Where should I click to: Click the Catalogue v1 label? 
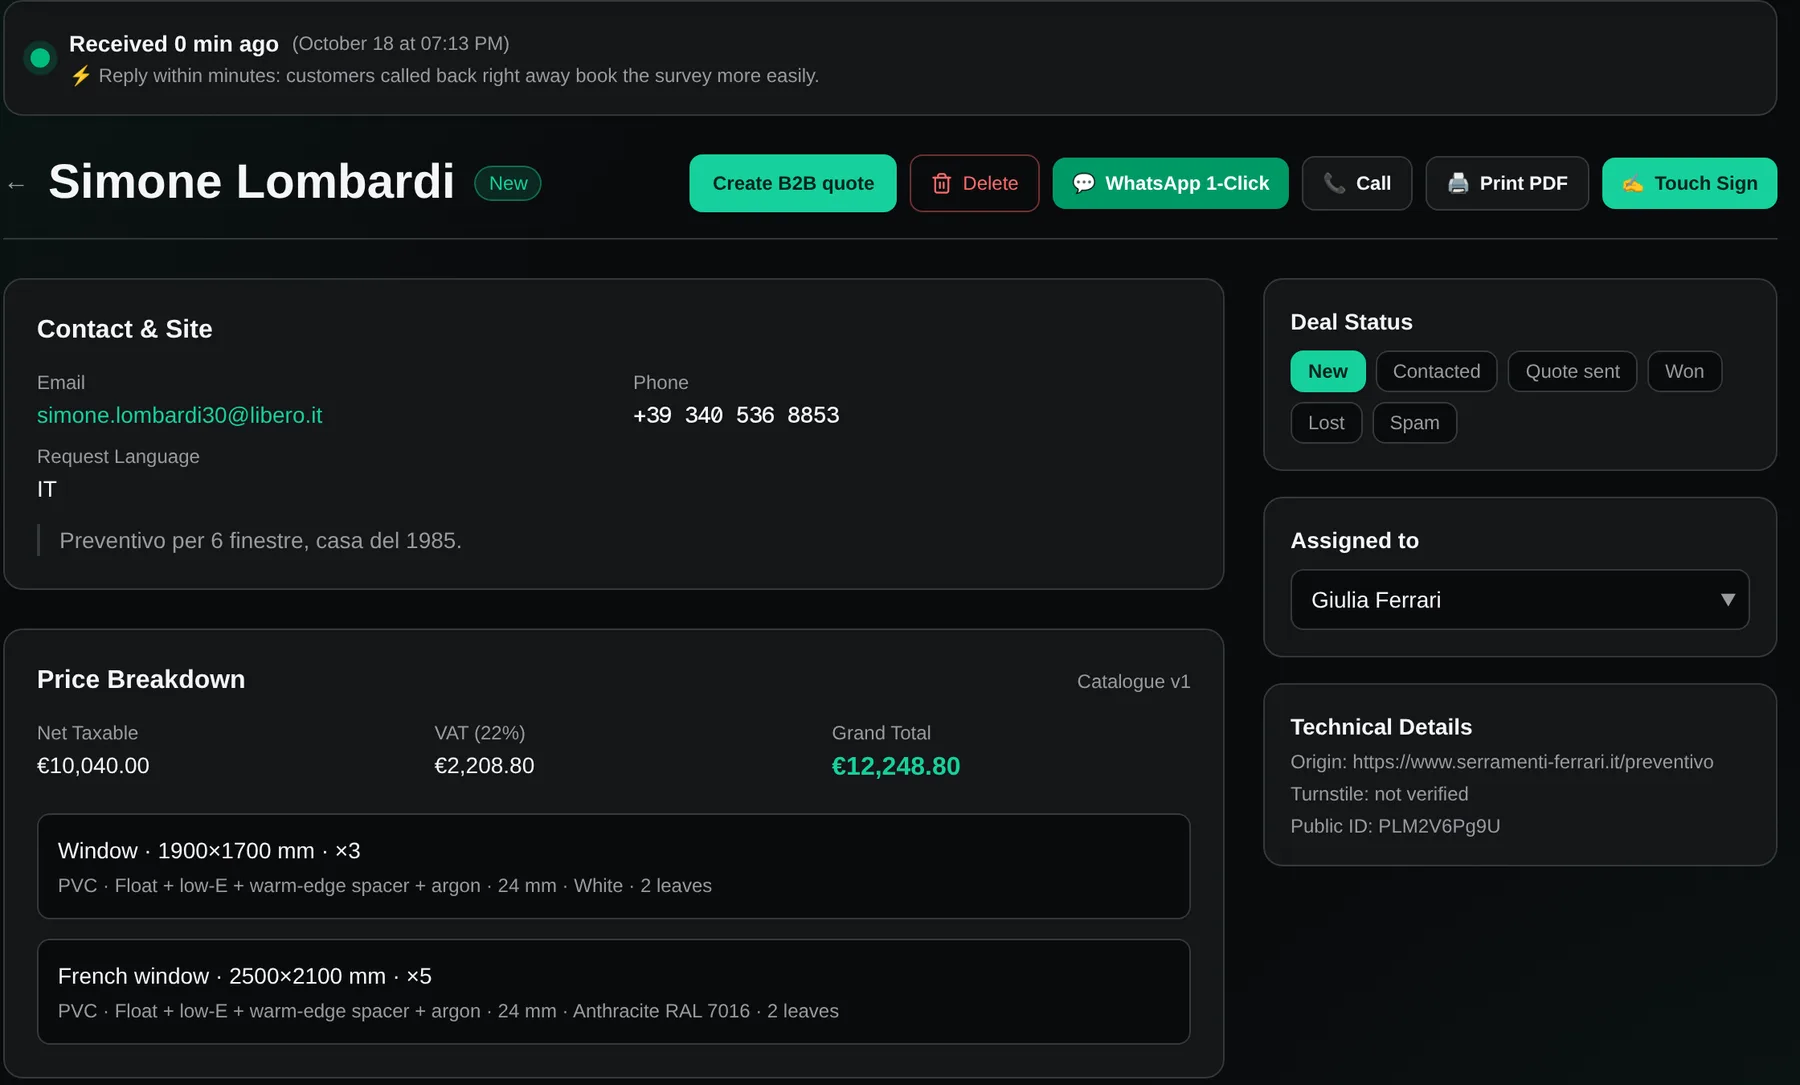click(x=1133, y=681)
